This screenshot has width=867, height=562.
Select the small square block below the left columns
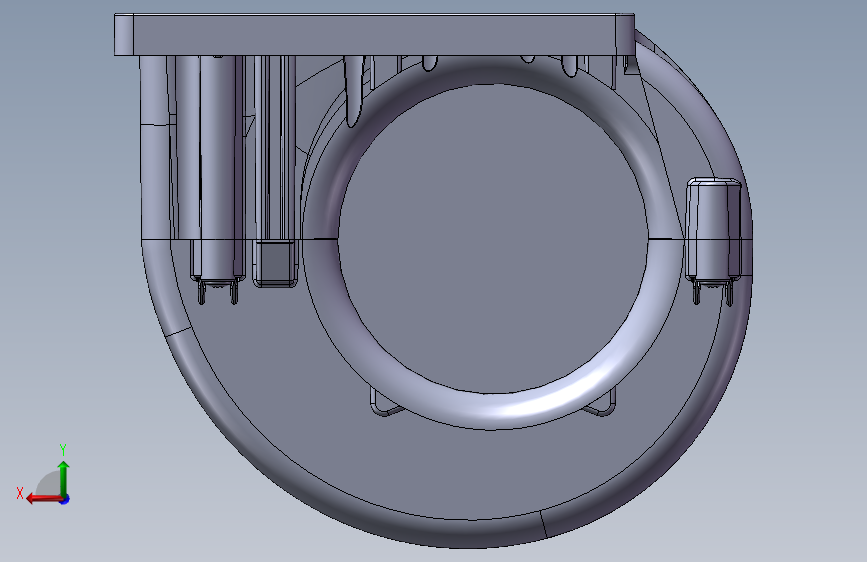[275, 263]
